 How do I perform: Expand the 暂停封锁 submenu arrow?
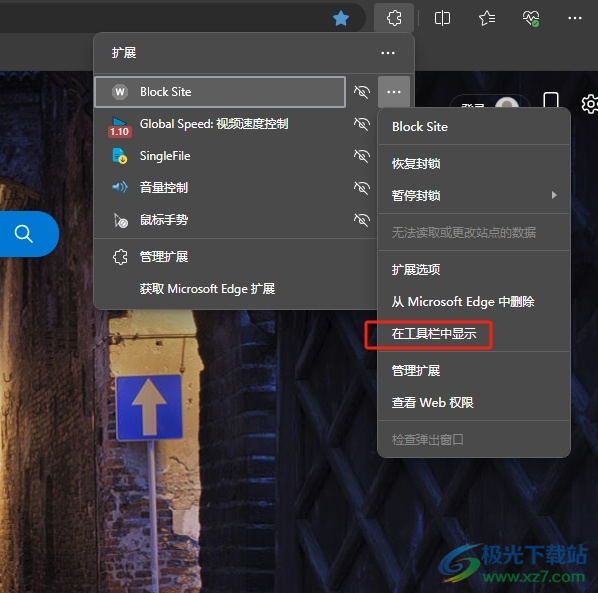[x=554, y=195]
